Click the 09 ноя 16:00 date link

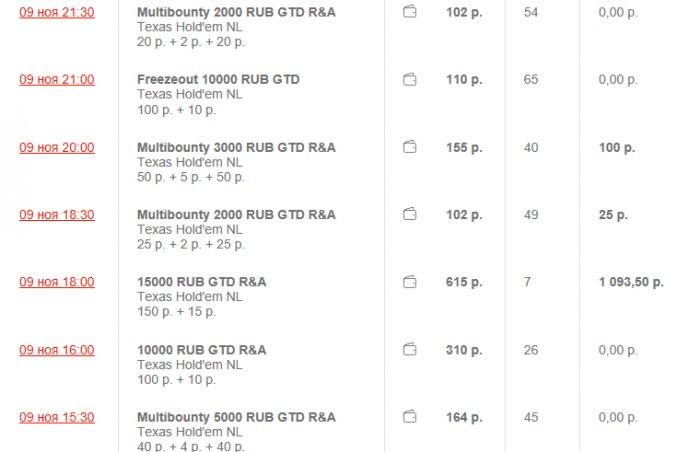57,350
